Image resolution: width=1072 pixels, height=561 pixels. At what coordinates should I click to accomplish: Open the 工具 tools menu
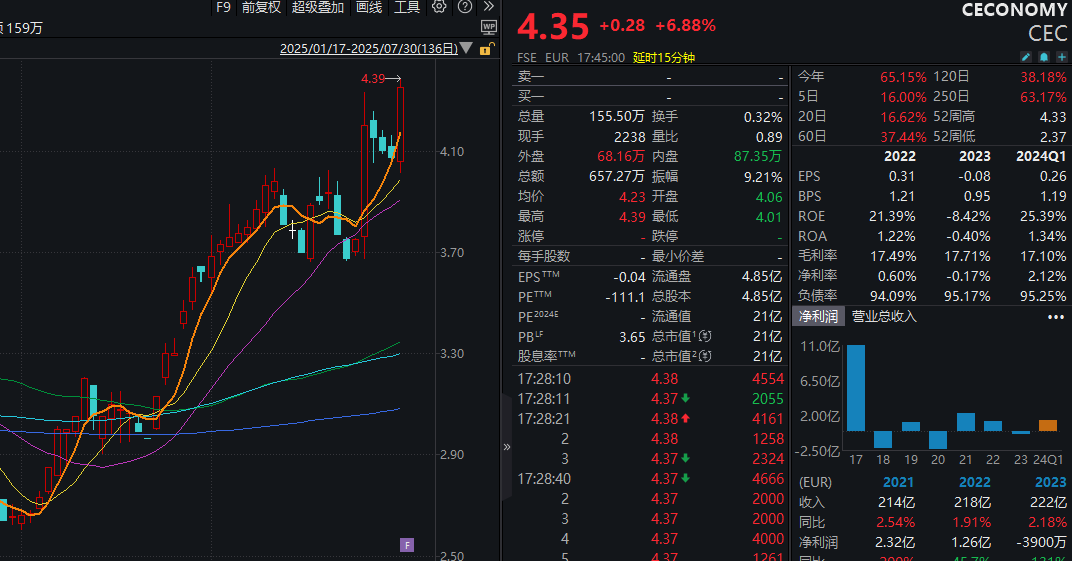(x=407, y=7)
